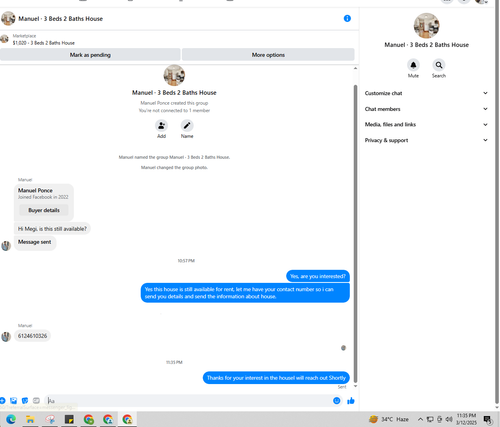500x427 pixels.
Task: Open Manuel's profile picture beside Message sent
Action: (6, 246)
